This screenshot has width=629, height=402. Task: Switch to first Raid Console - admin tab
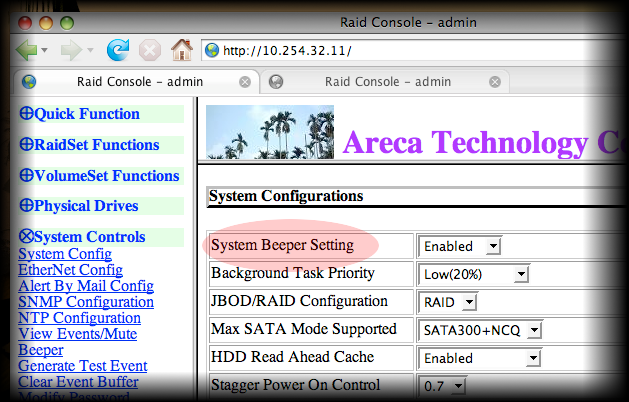click(x=136, y=82)
